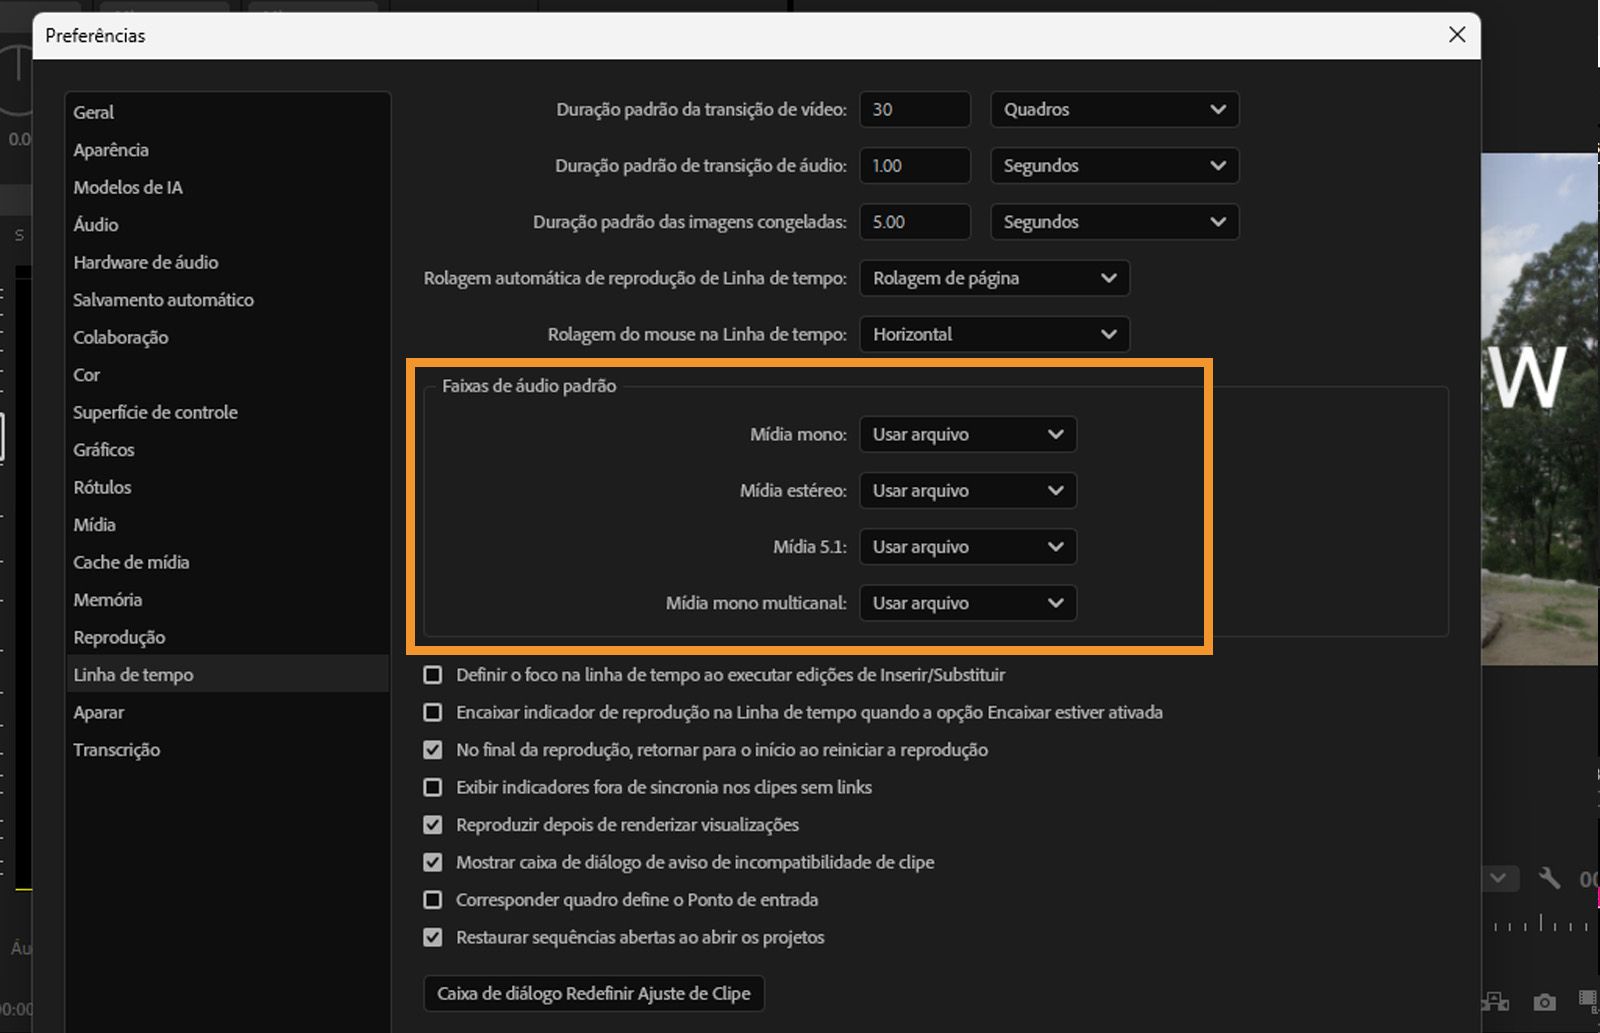
Task: Open Cache de mídia settings
Action: point(131,562)
